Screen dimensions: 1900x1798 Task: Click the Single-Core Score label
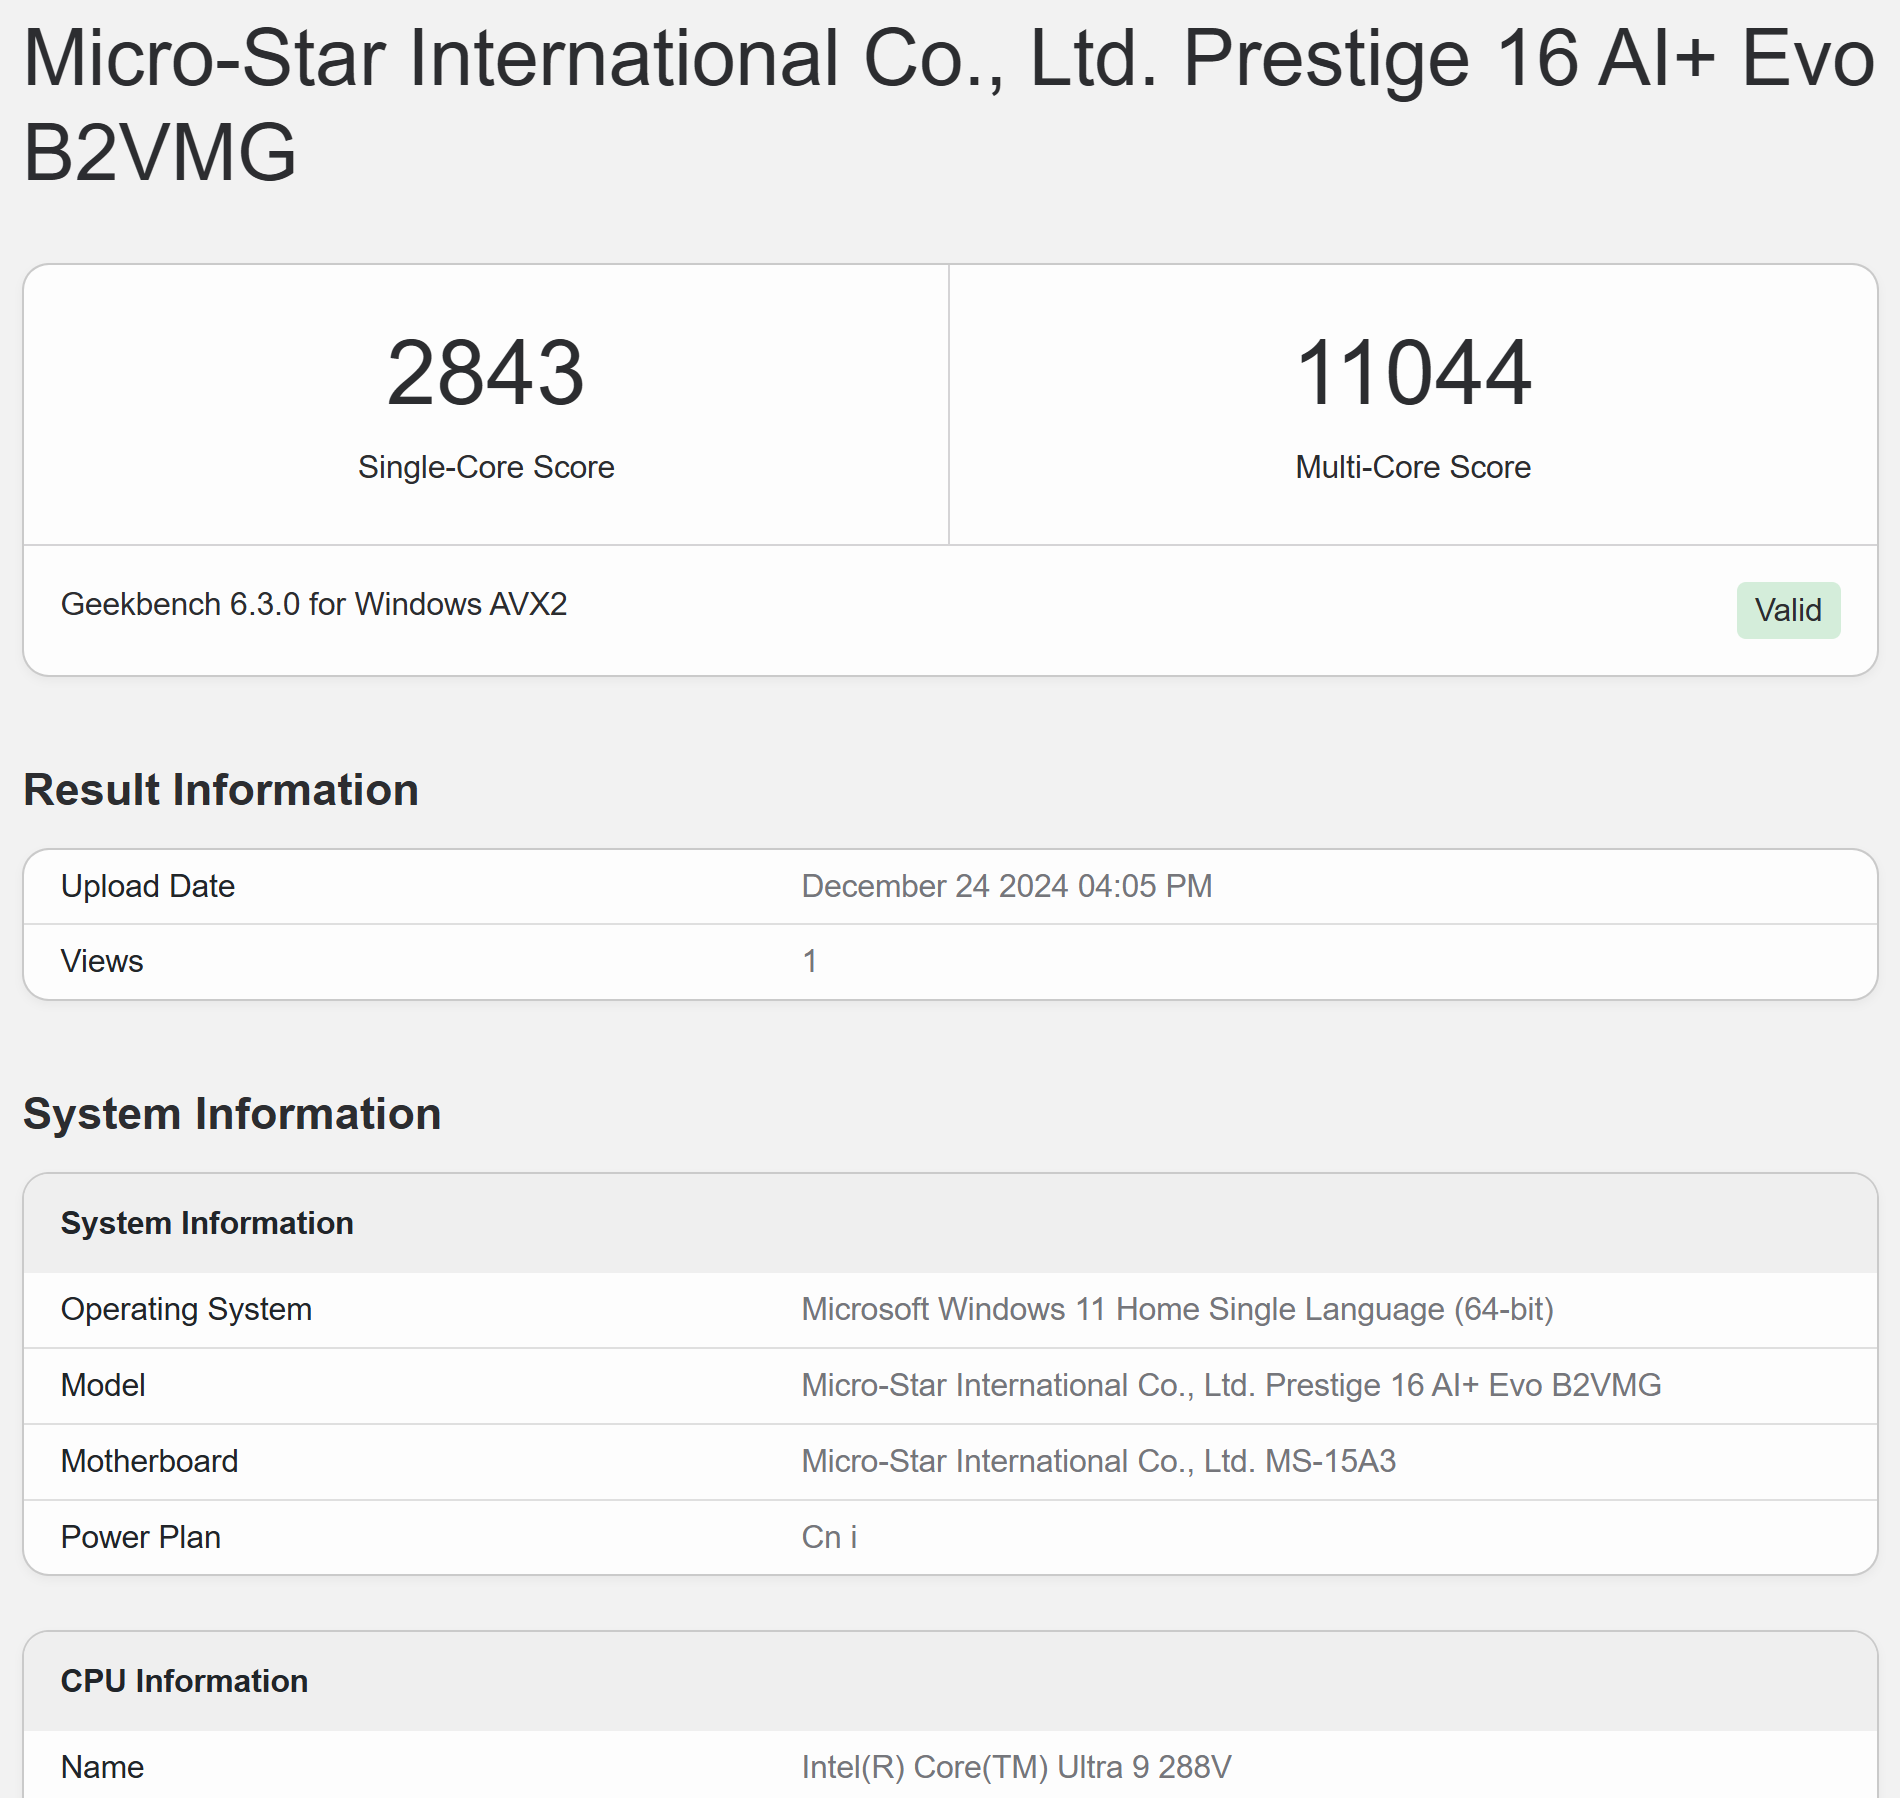click(486, 467)
